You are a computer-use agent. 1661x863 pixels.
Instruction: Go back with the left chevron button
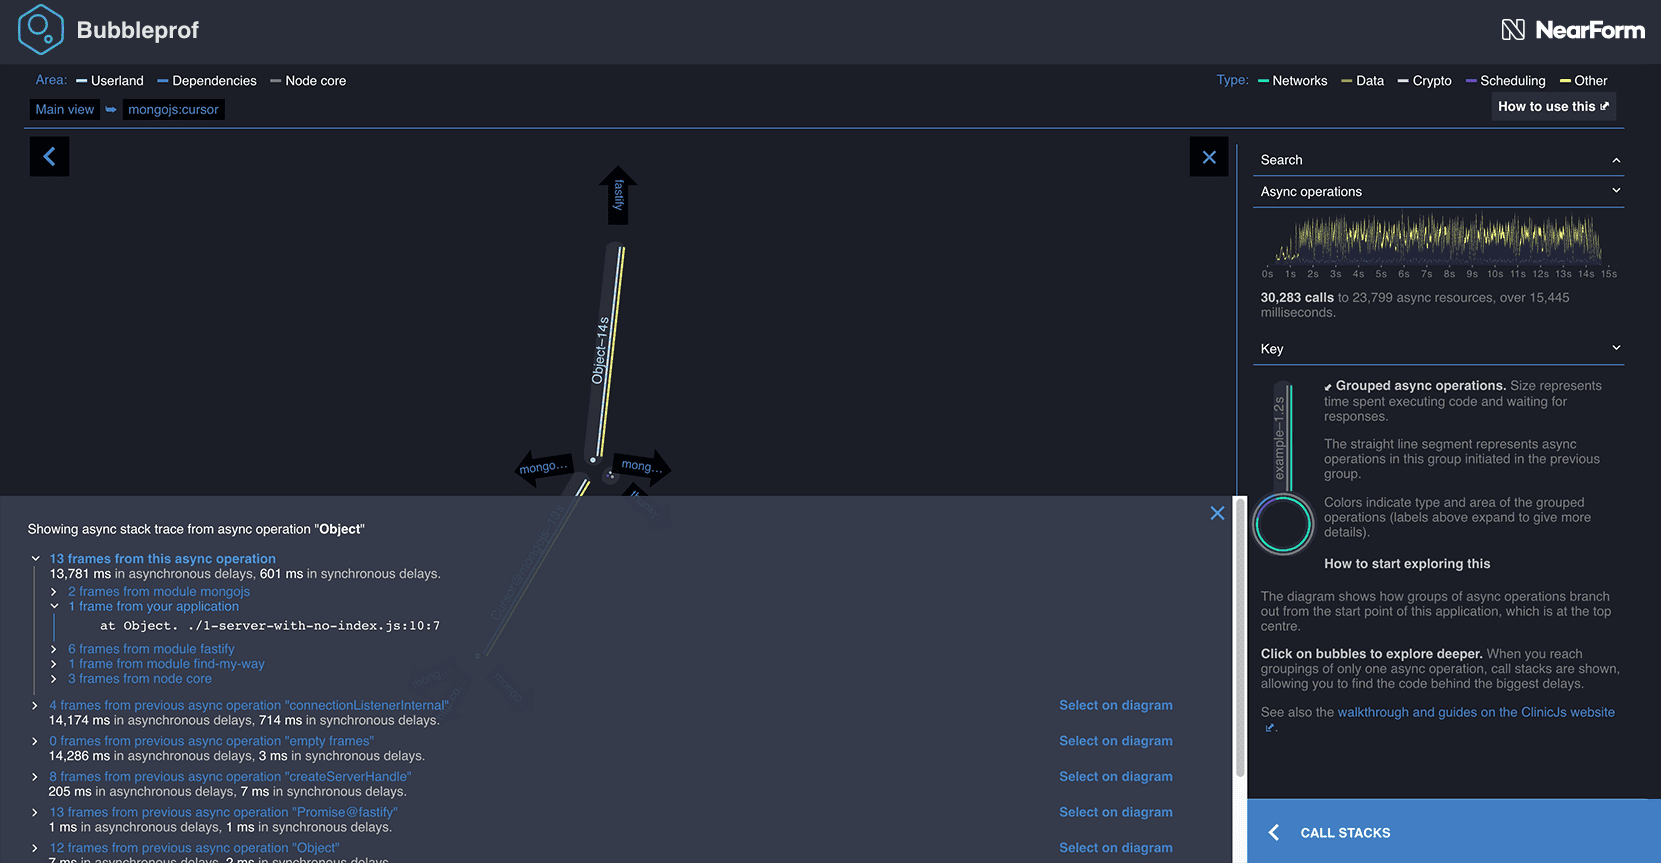point(50,157)
